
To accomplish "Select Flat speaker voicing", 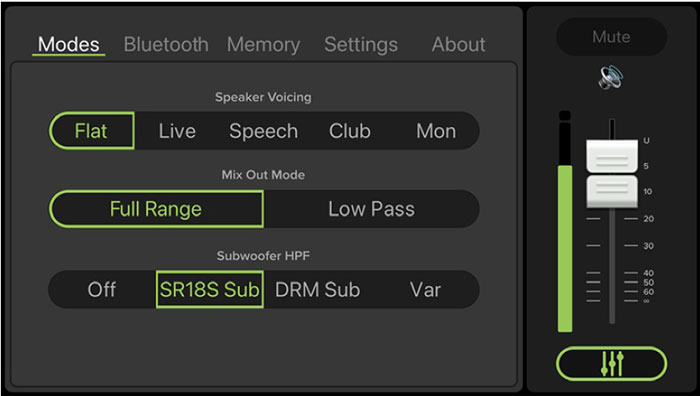I will [x=92, y=131].
